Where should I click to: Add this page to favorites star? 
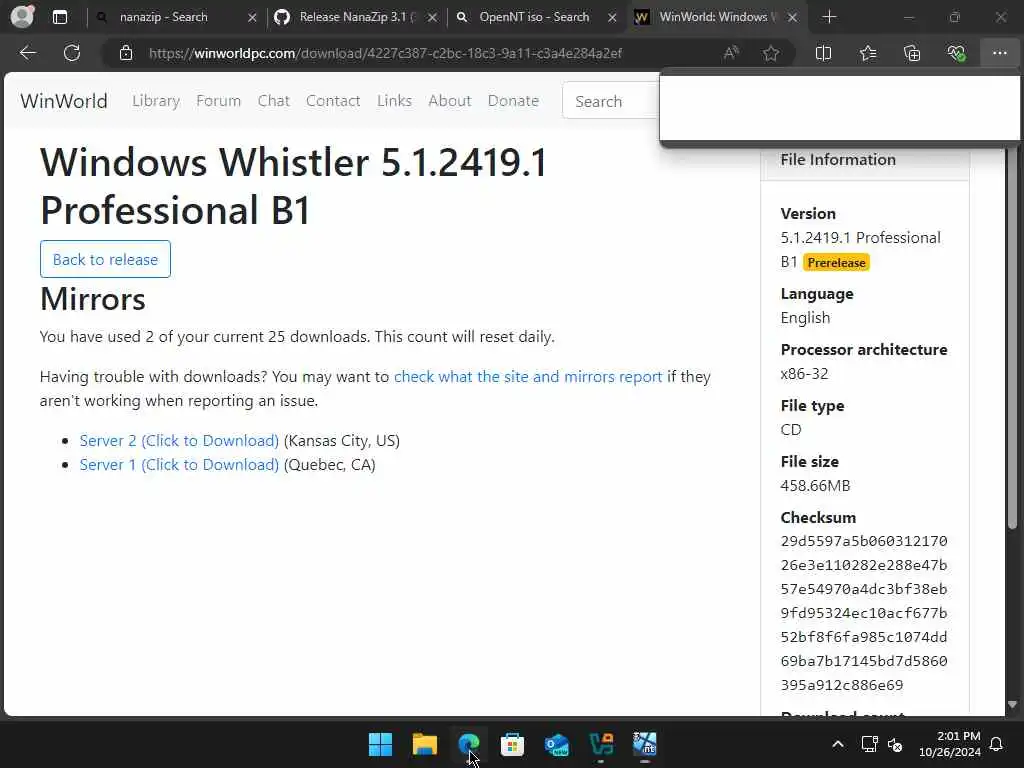pyautogui.click(x=771, y=53)
